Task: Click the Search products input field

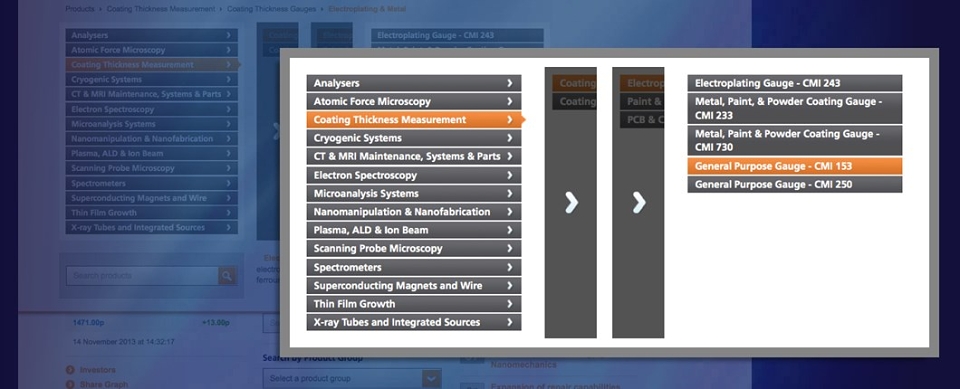Action: coord(142,276)
